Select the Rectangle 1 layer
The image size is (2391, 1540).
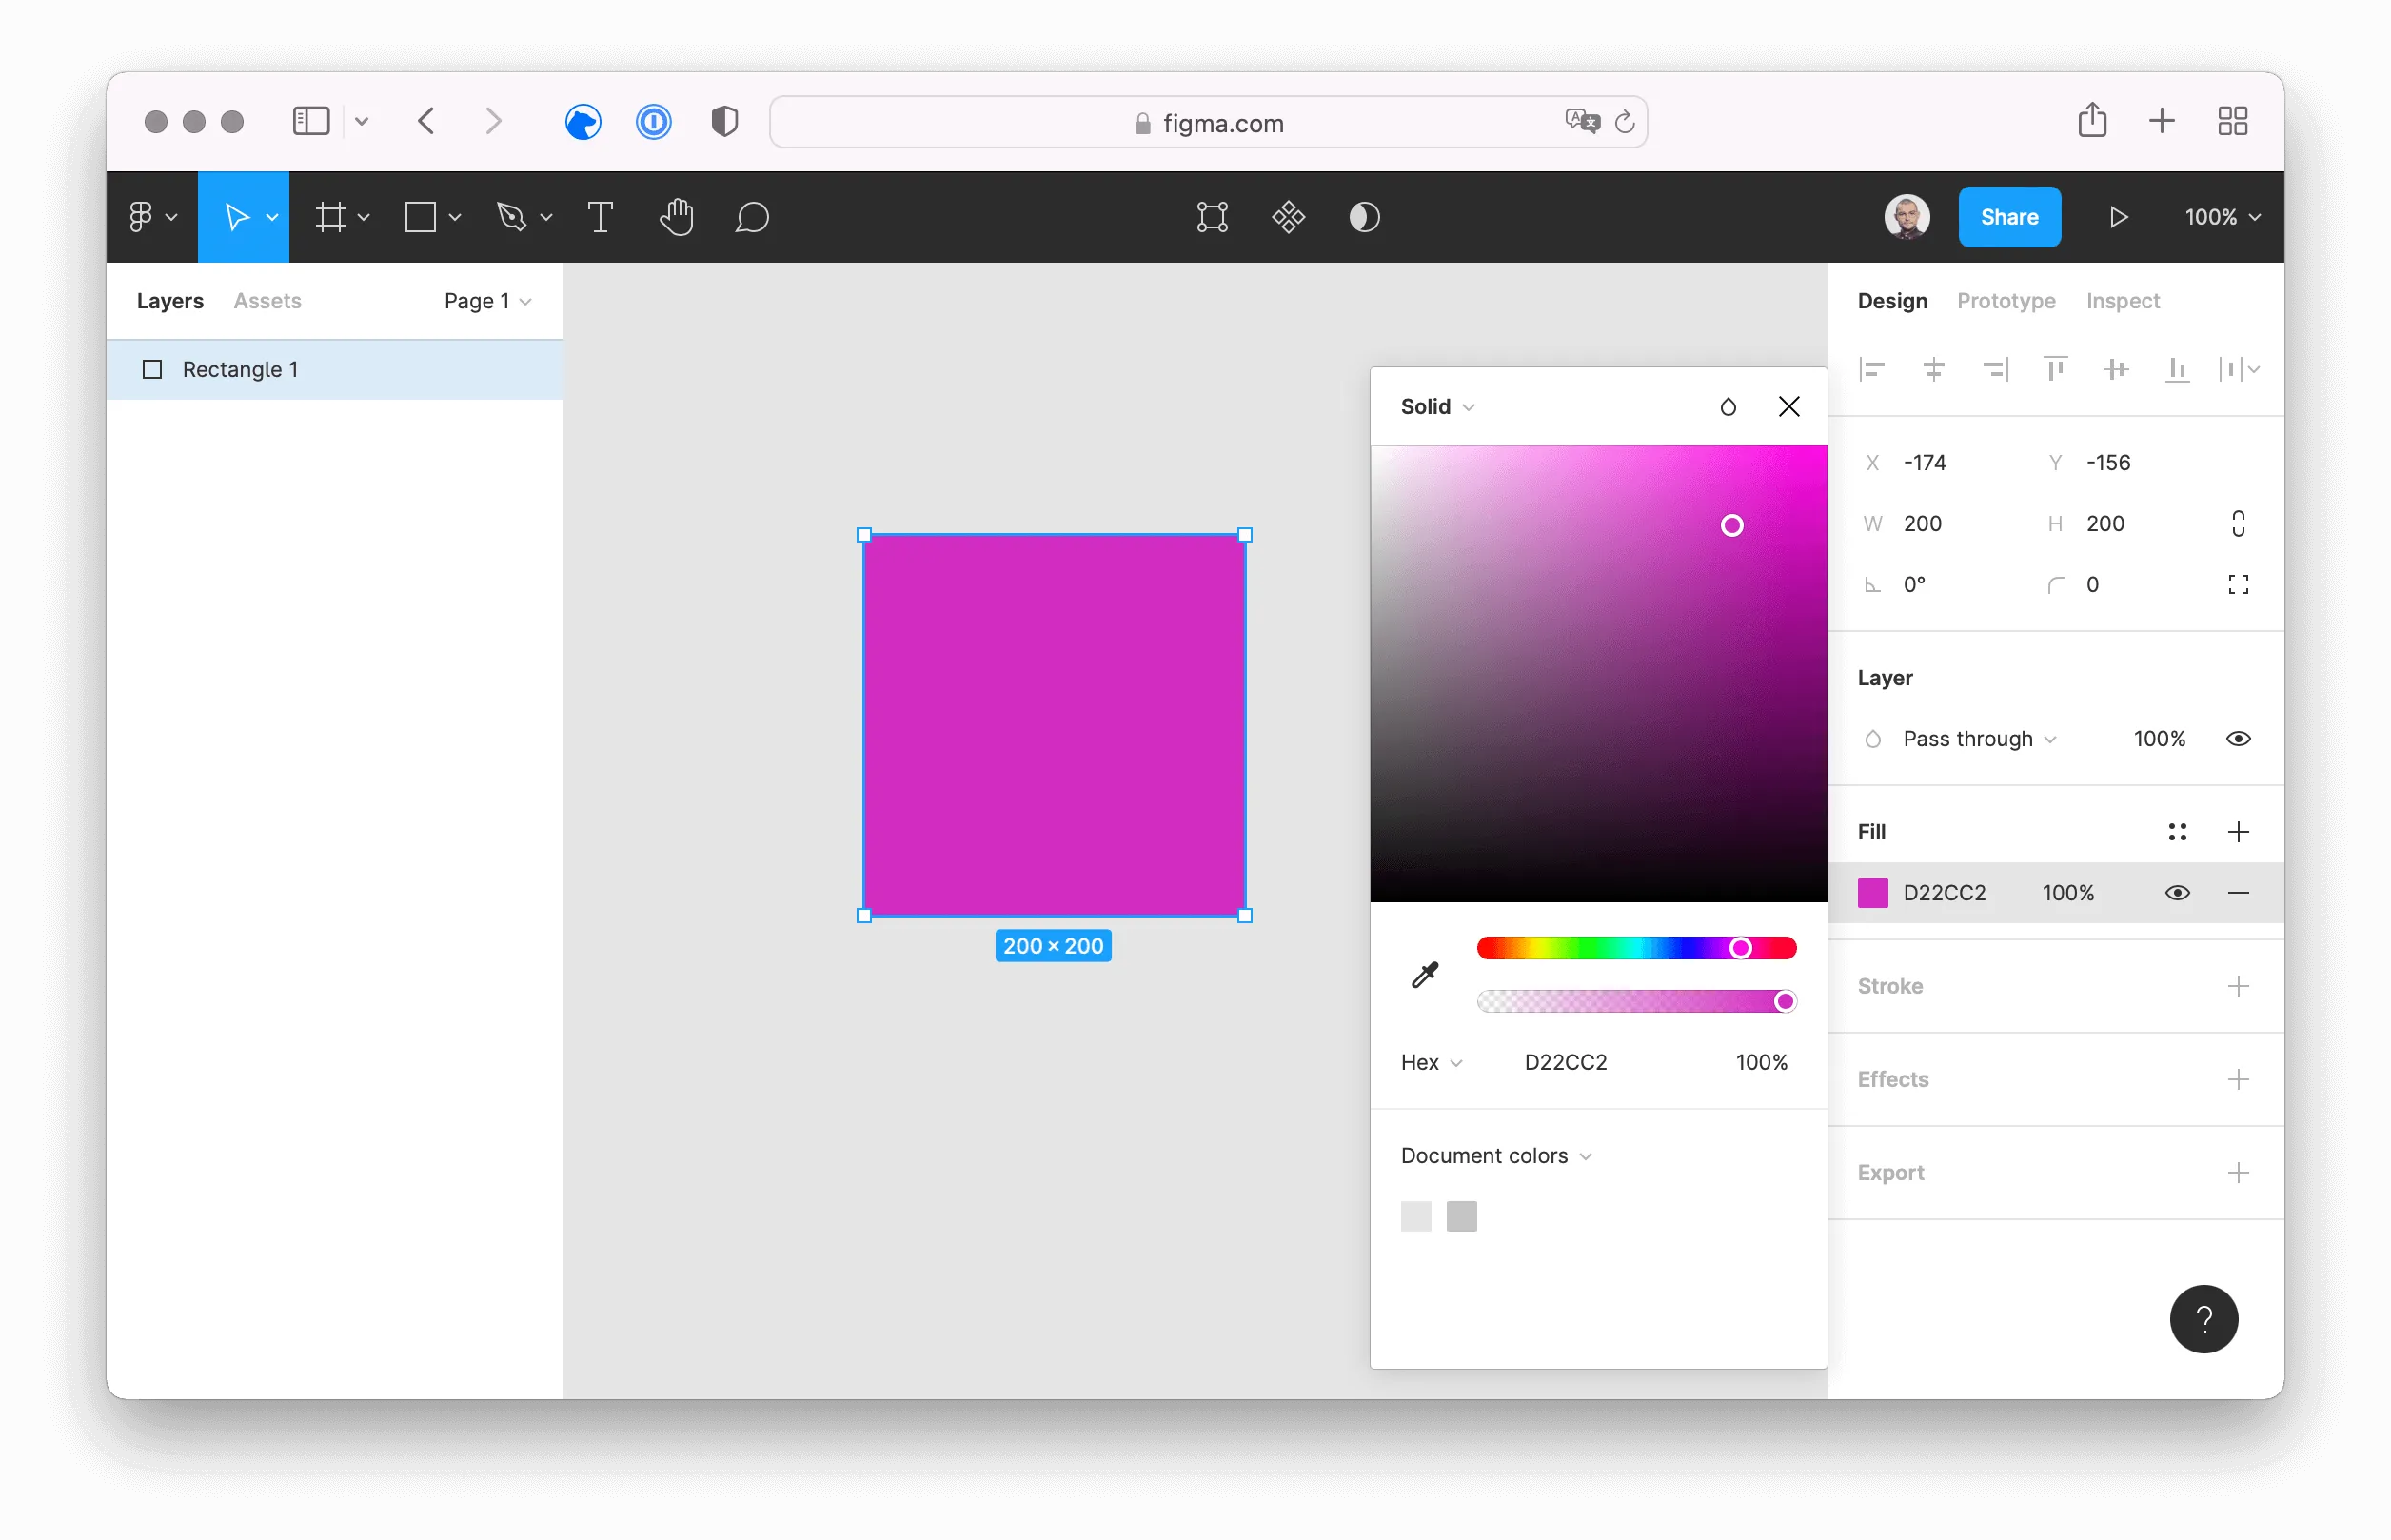tap(240, 369)
